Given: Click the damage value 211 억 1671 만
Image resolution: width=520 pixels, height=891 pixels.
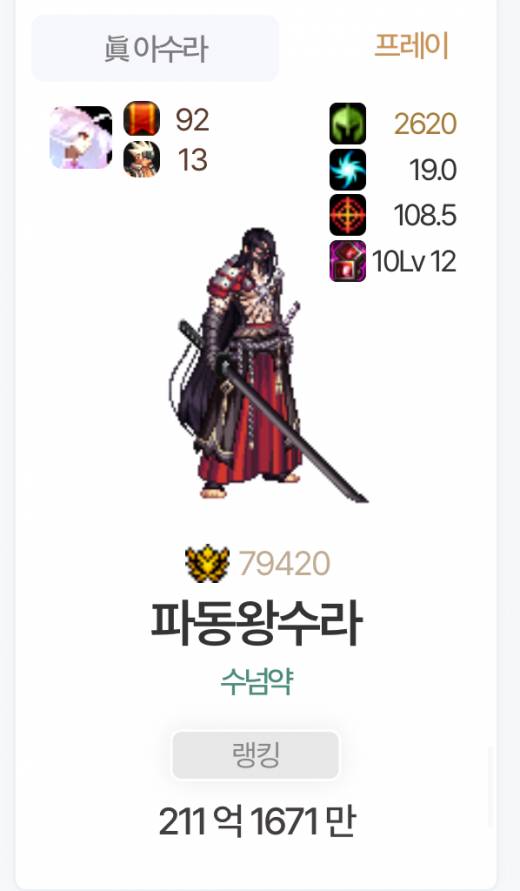Looking at the screenshot, I should (x=257, y=822).
